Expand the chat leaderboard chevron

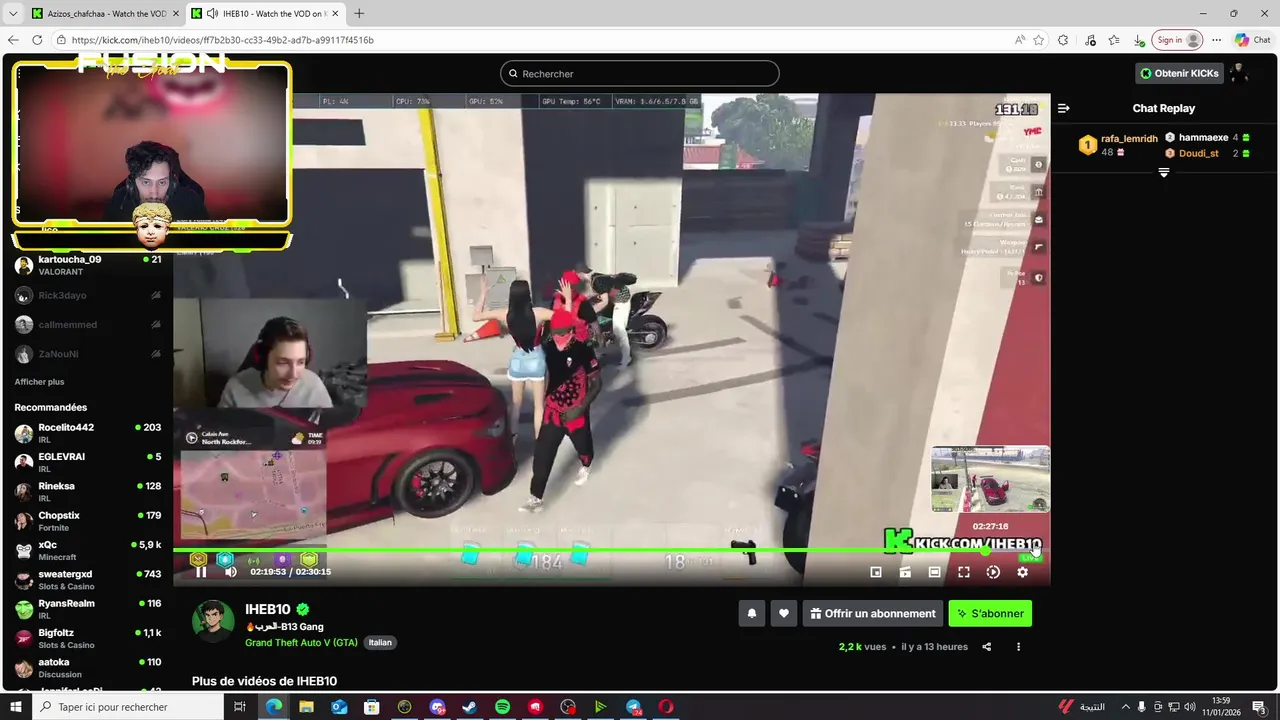click(x=1164, y=173)
